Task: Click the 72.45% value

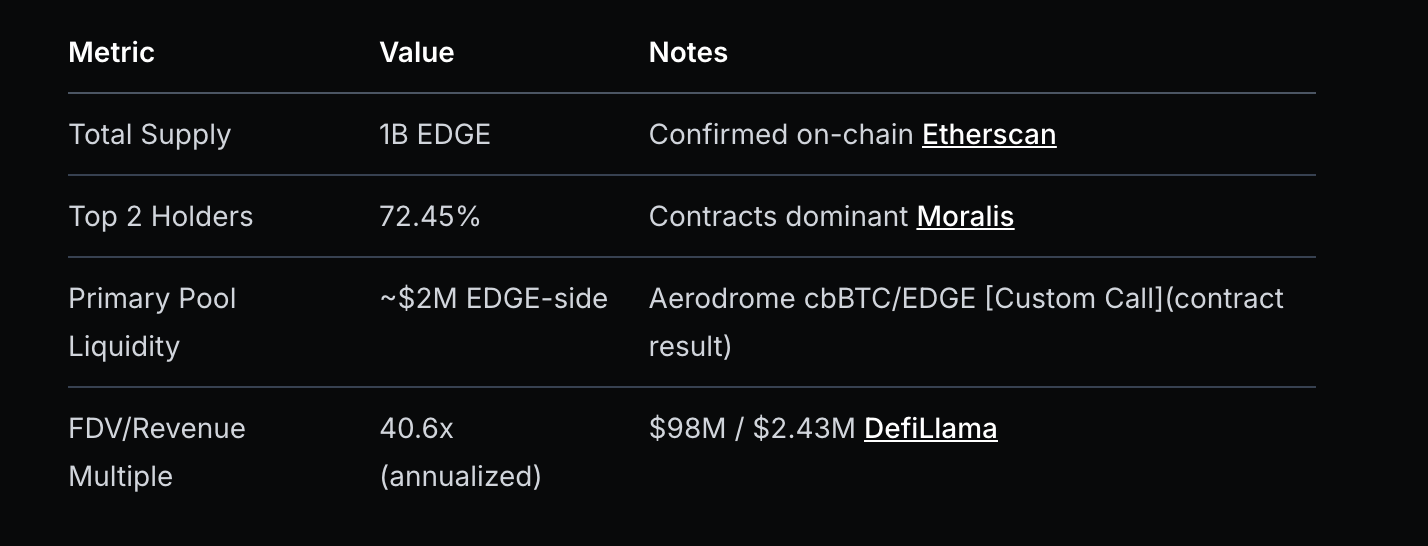Action: click(x=429, y=216)
